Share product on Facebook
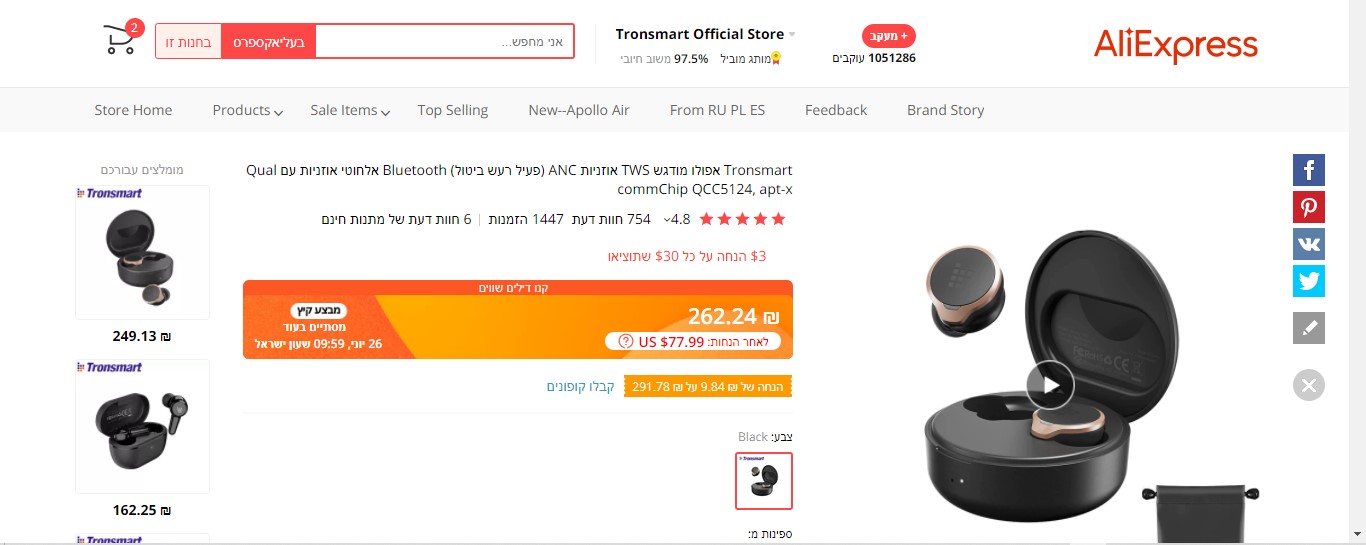1366x545 pixels. [1309, 170]
